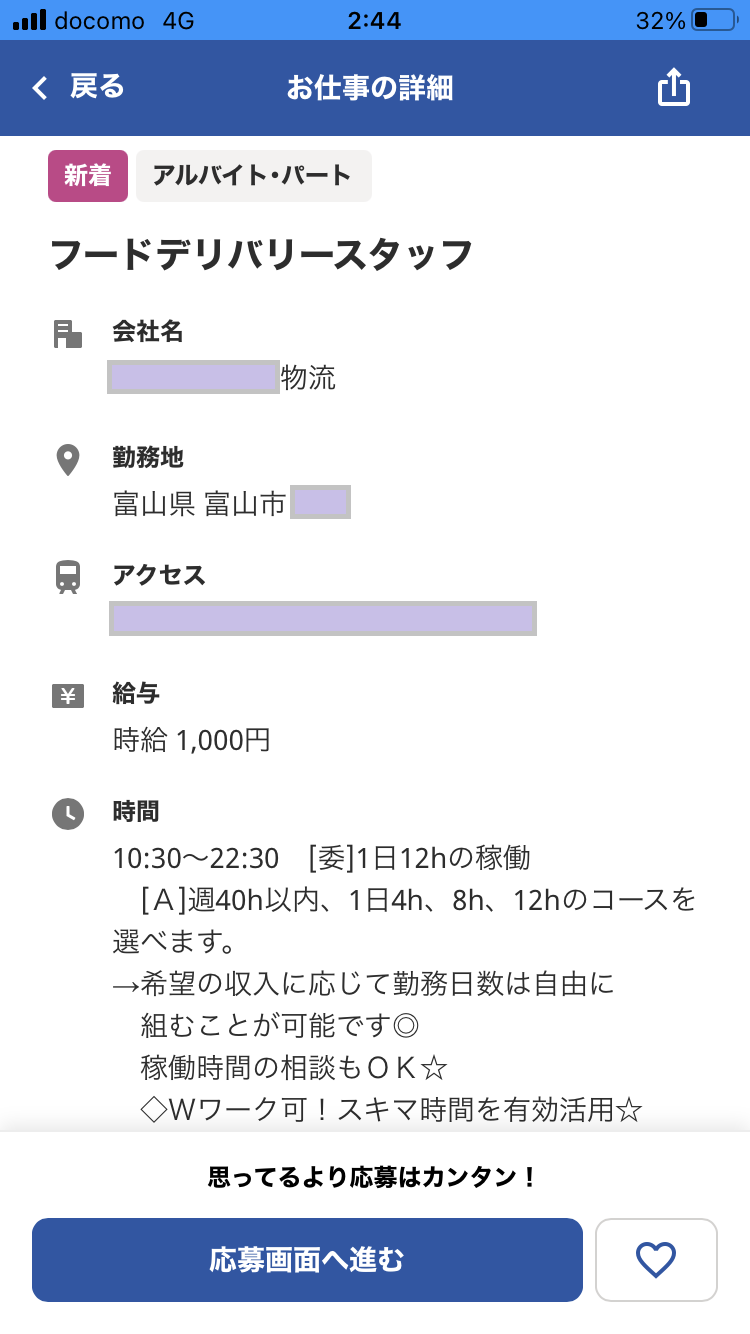The width and height of the screenshot is (750, 1334).
Task: Tap the status bar clock showing 2:44
Action: pos(374,20)
